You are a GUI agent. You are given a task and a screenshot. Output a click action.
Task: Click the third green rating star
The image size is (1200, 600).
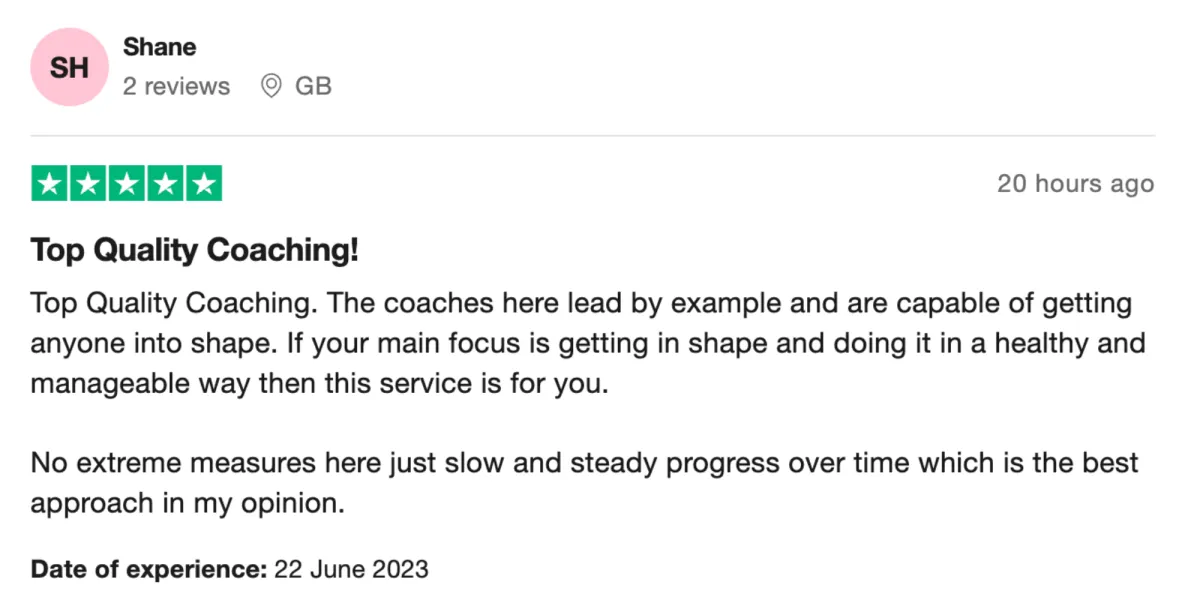127,184
